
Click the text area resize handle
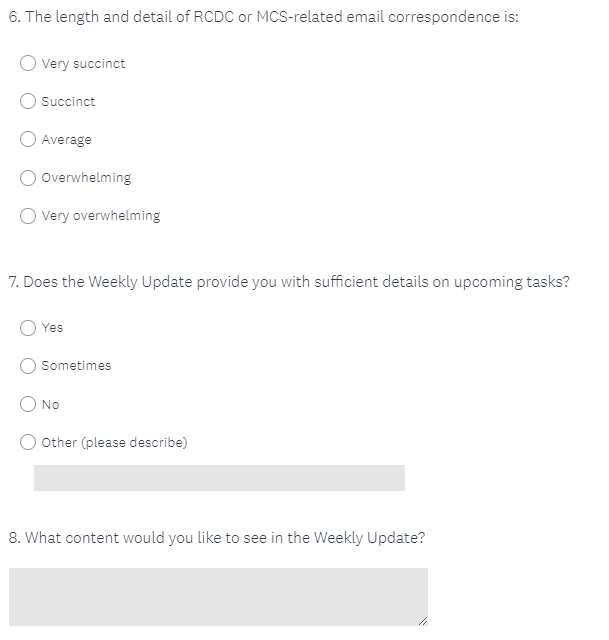pyautogui.click(x=422, y=621)
